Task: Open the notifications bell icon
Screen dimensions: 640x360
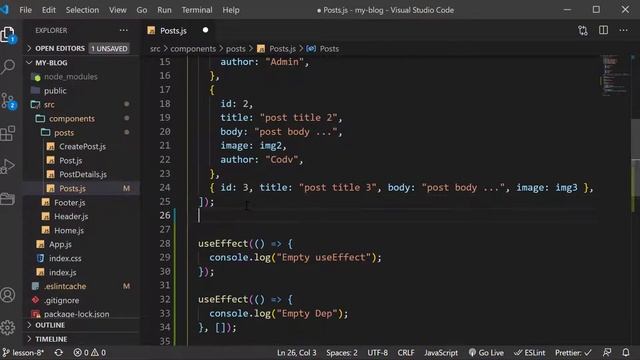Action: (626, 353)
